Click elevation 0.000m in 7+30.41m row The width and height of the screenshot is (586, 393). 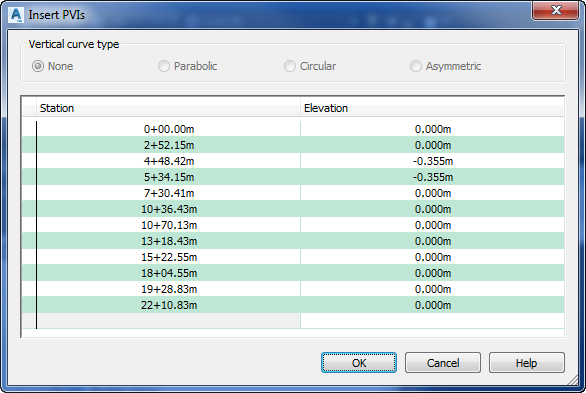(x=432, y=193)
